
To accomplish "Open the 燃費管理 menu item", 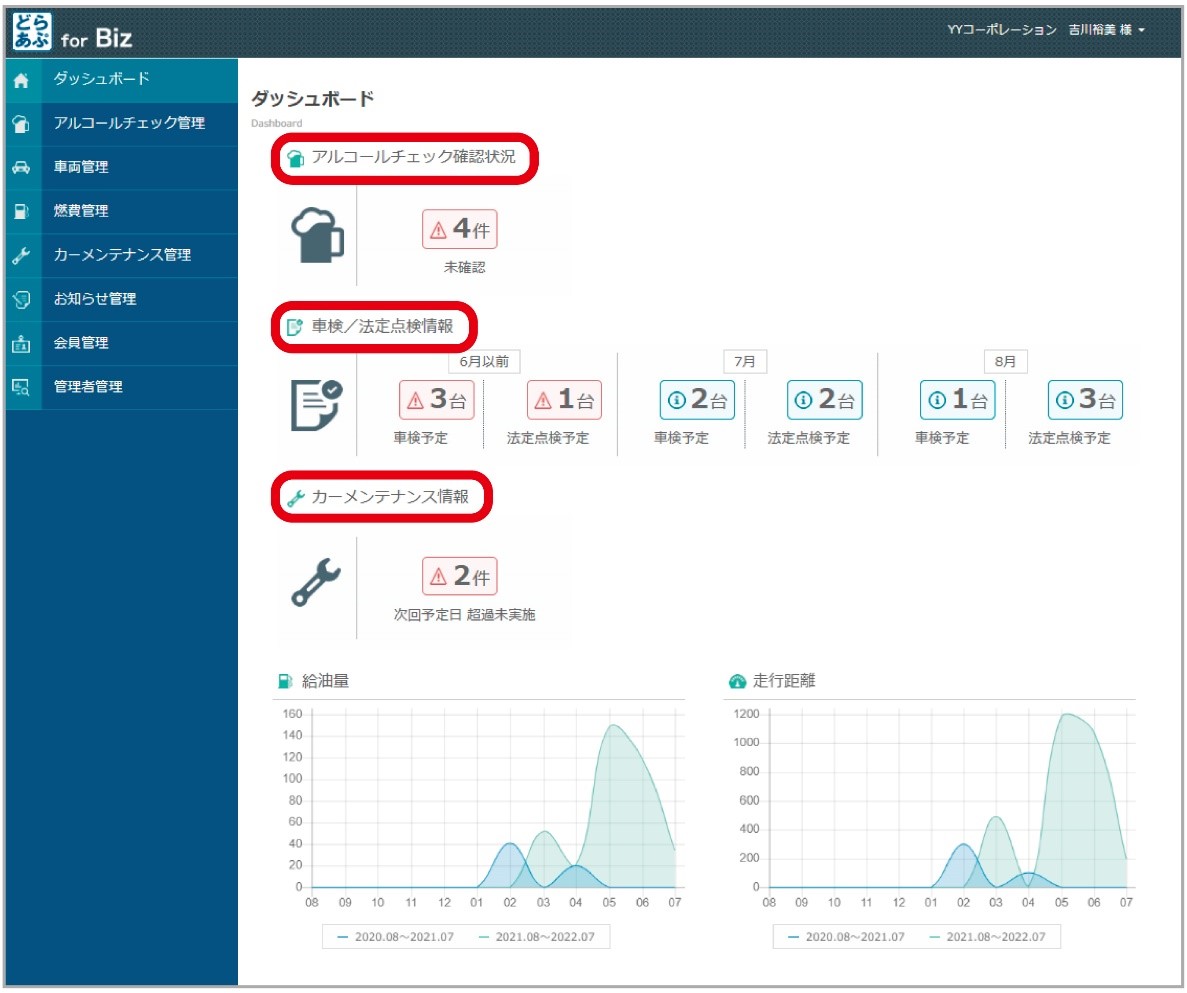I will coord(121,211).
